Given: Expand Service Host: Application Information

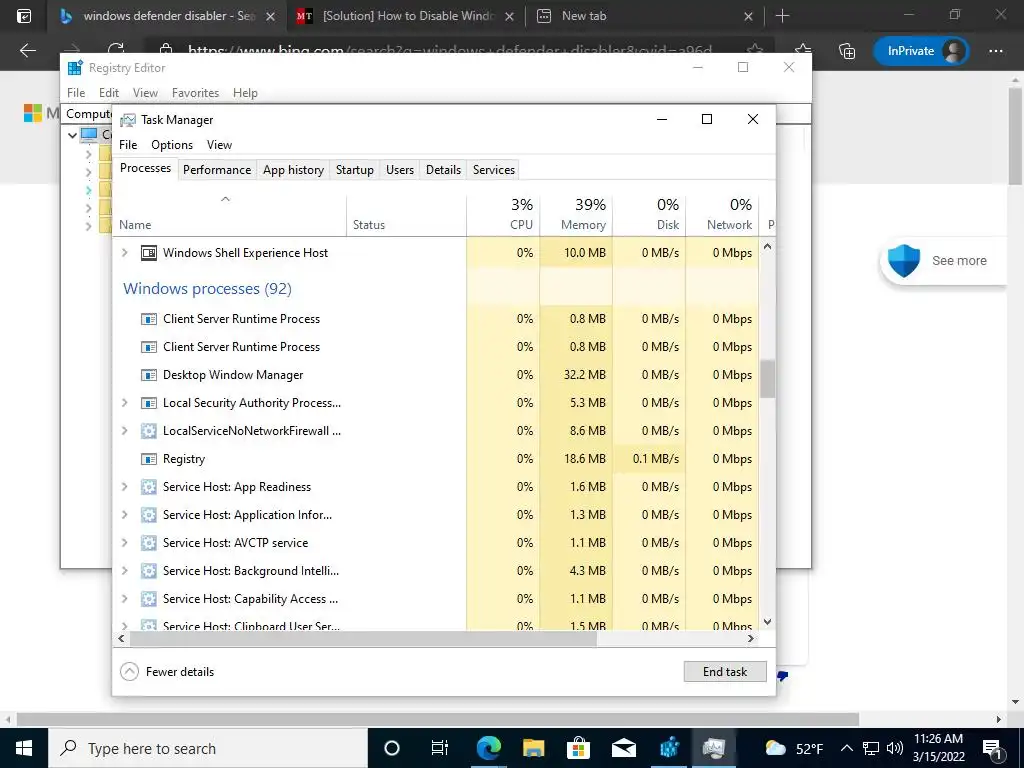Looking at the screenshot, I should [125, 515].
